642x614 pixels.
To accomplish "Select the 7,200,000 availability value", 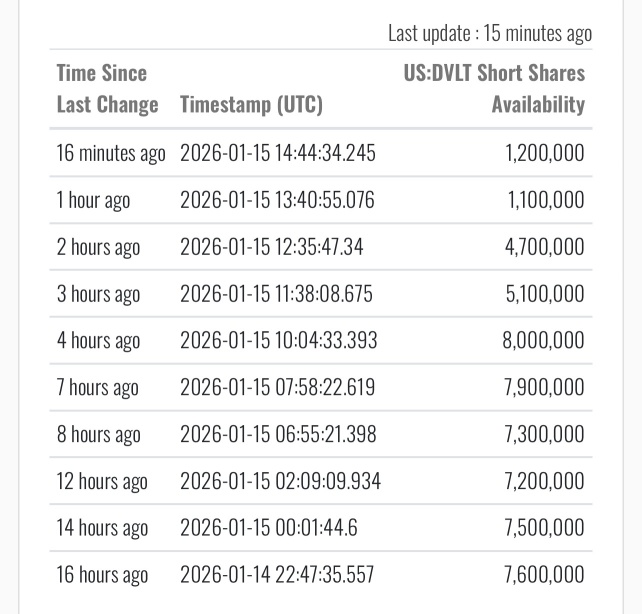I will click(544, 481).
